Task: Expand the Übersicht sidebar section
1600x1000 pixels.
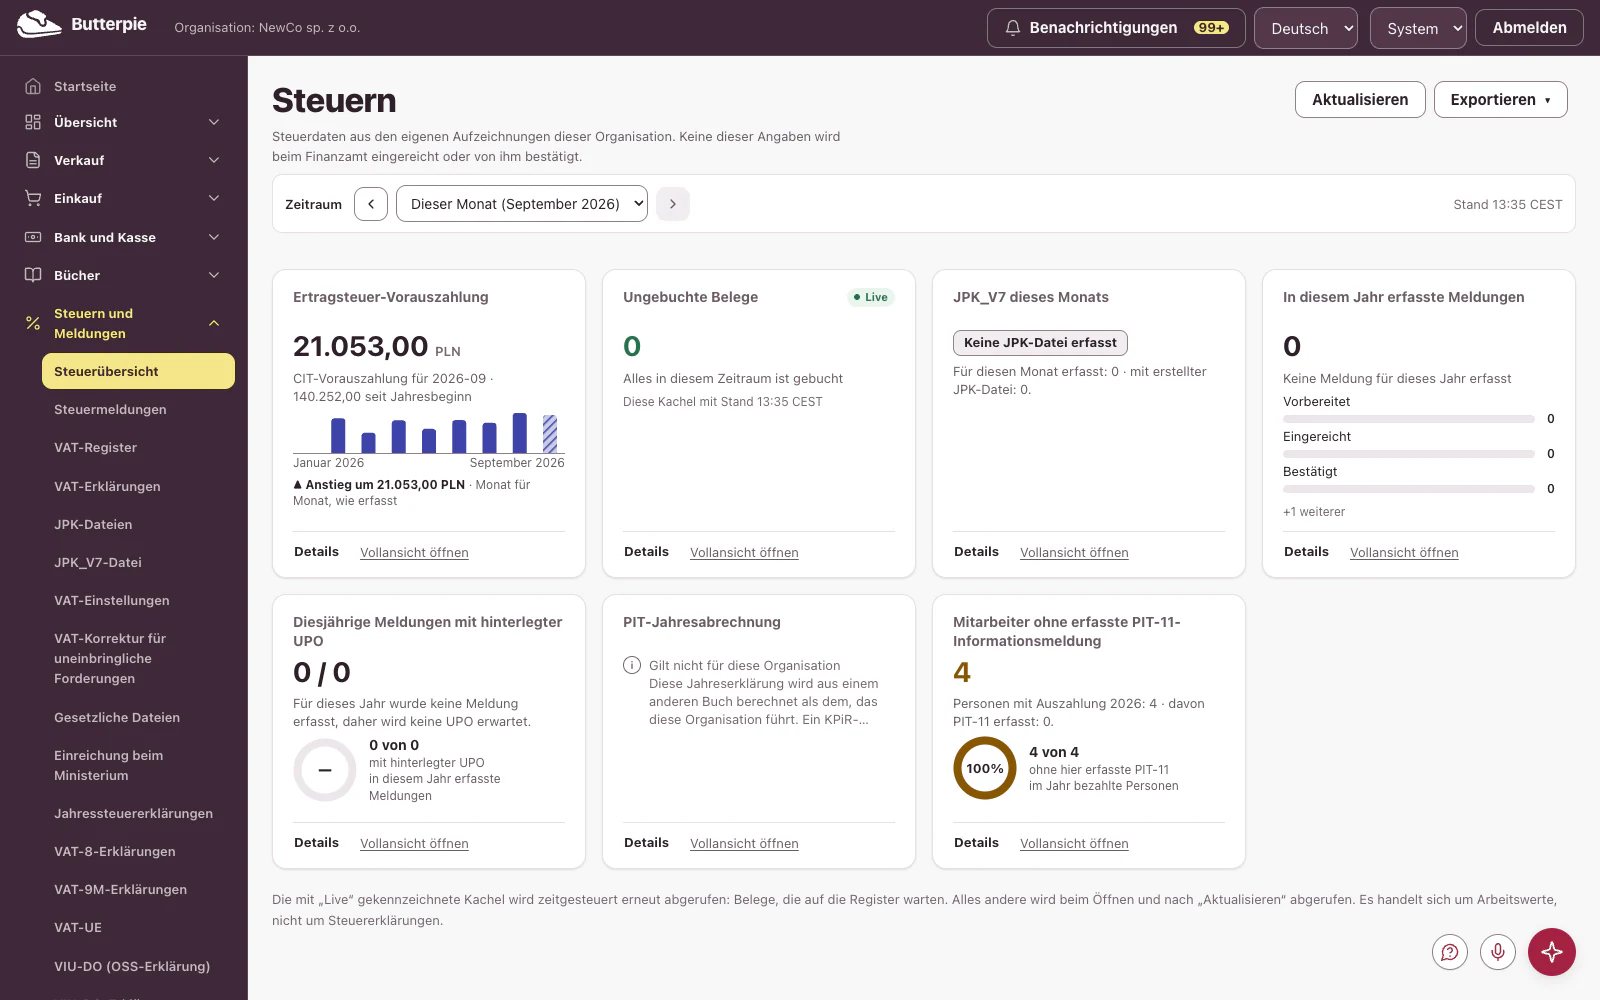Action: [214, 122]
